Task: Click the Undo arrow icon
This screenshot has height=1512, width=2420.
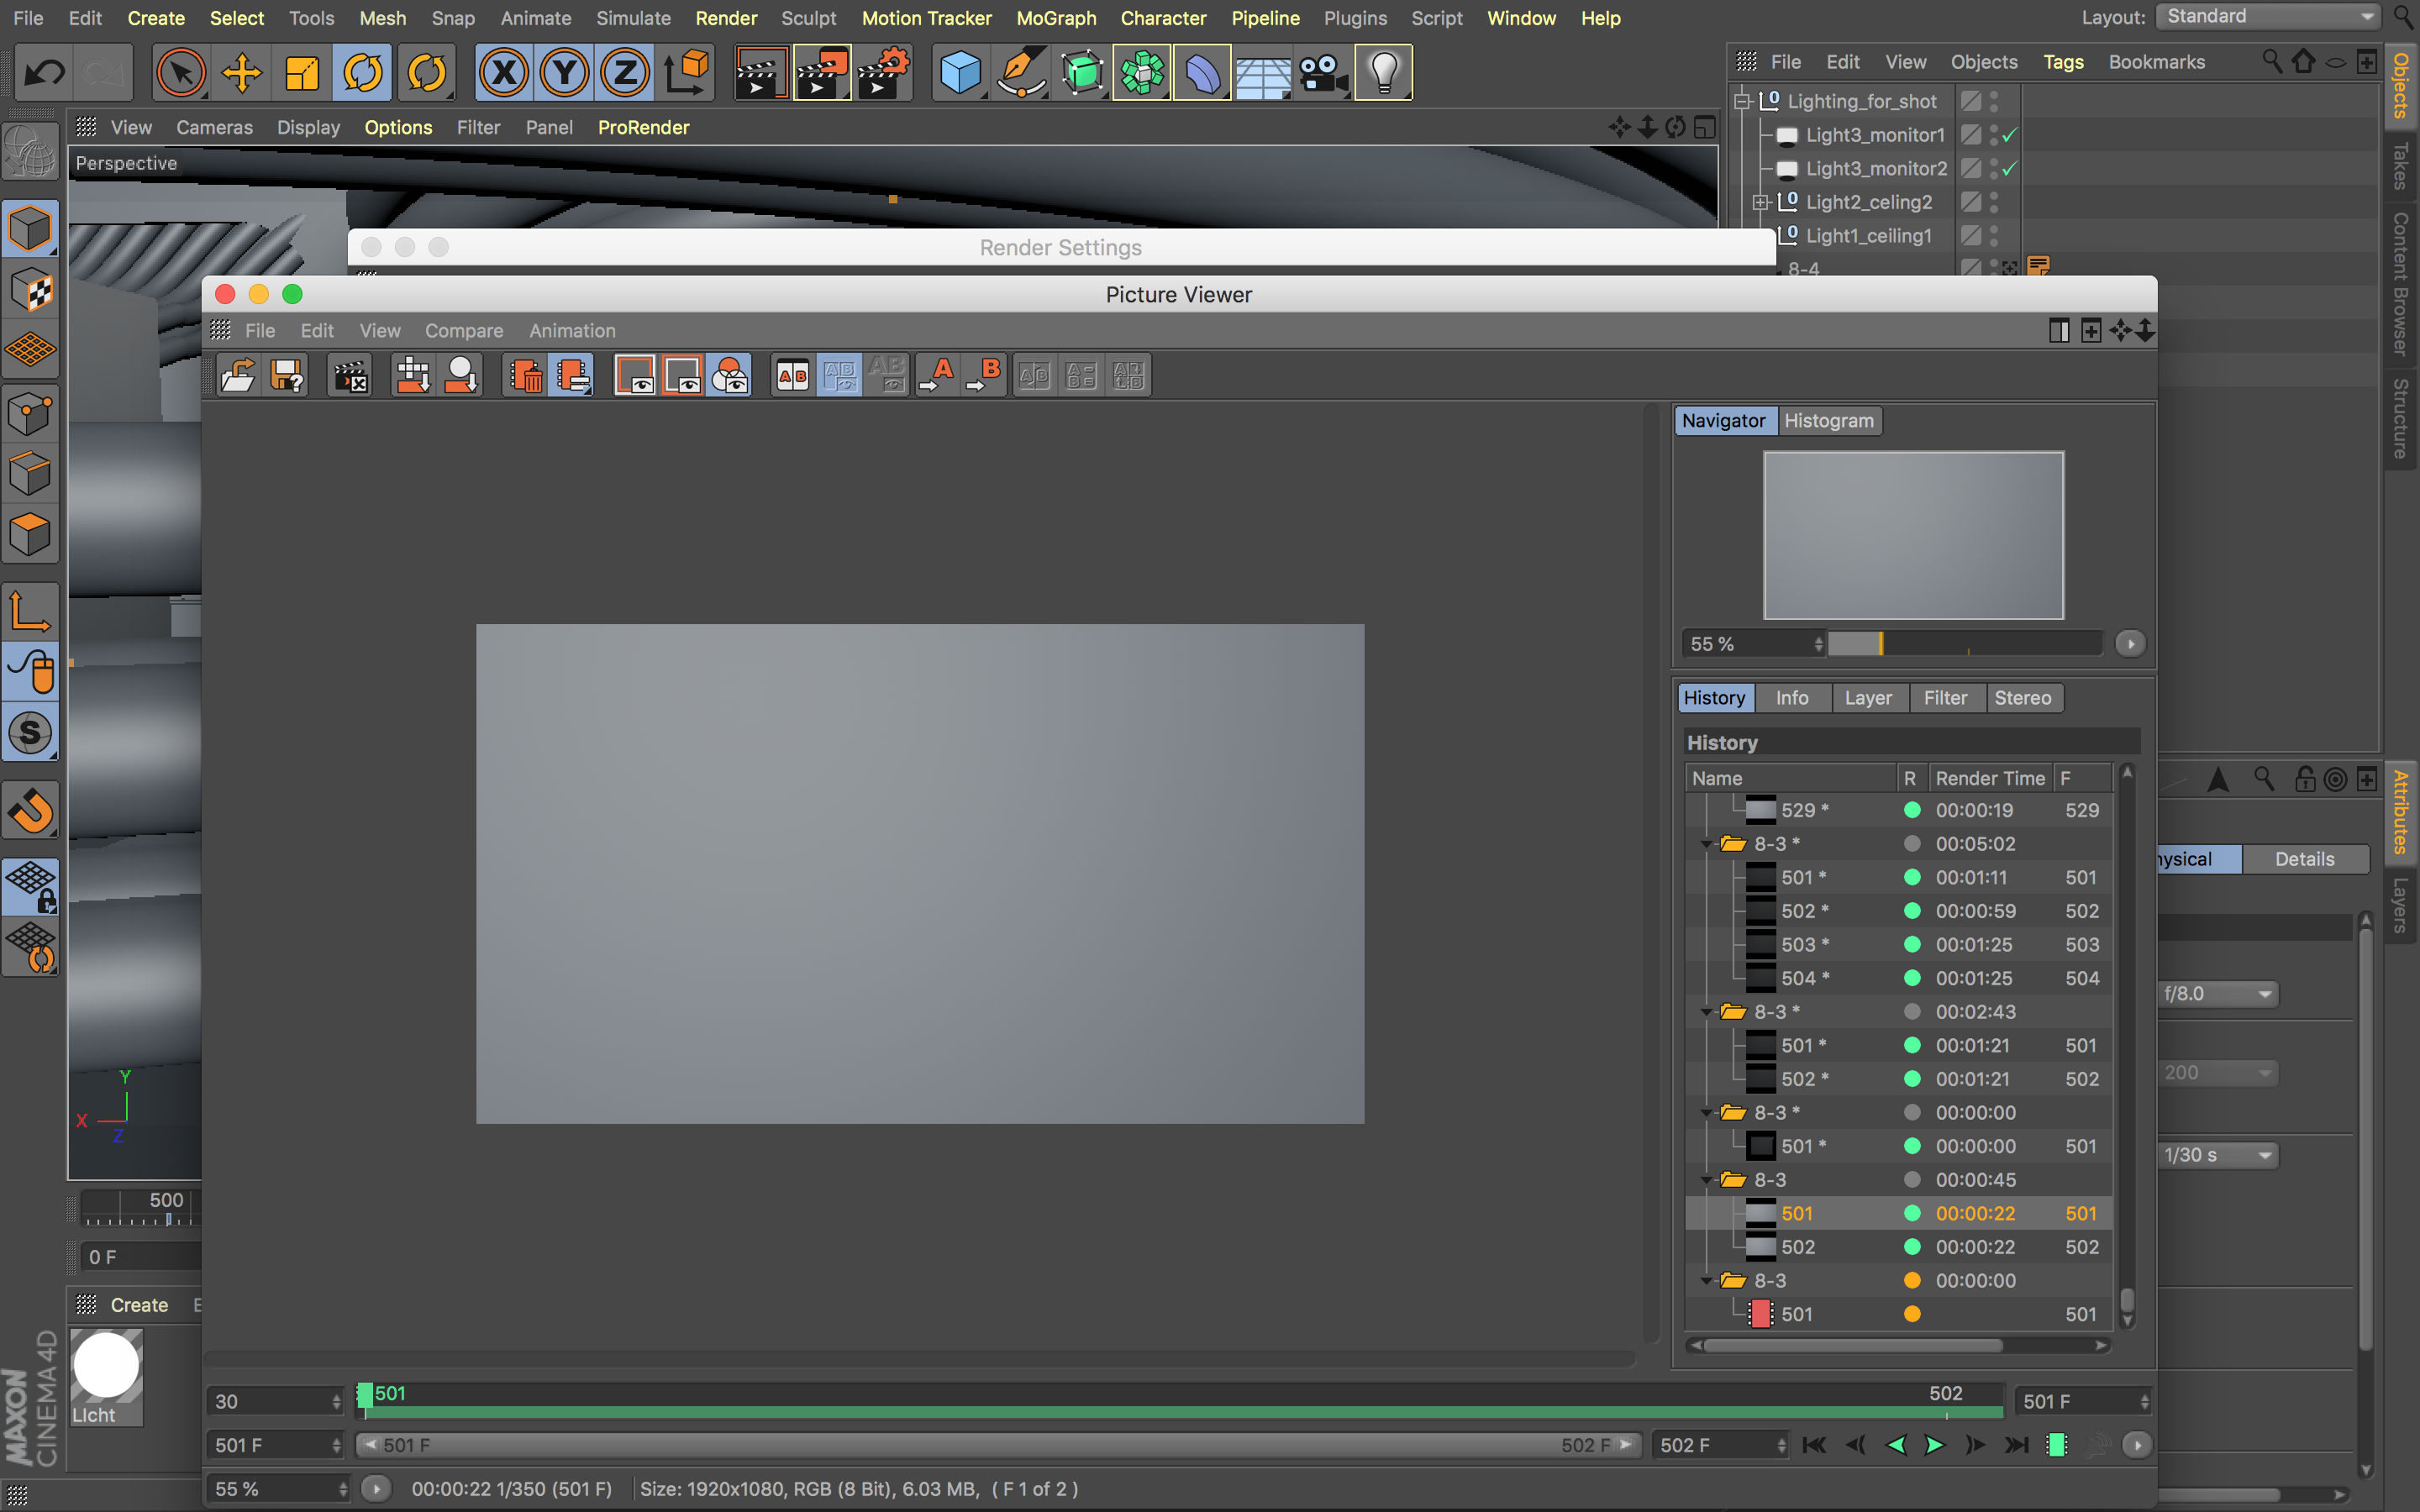Action: (x=44, y=73)
